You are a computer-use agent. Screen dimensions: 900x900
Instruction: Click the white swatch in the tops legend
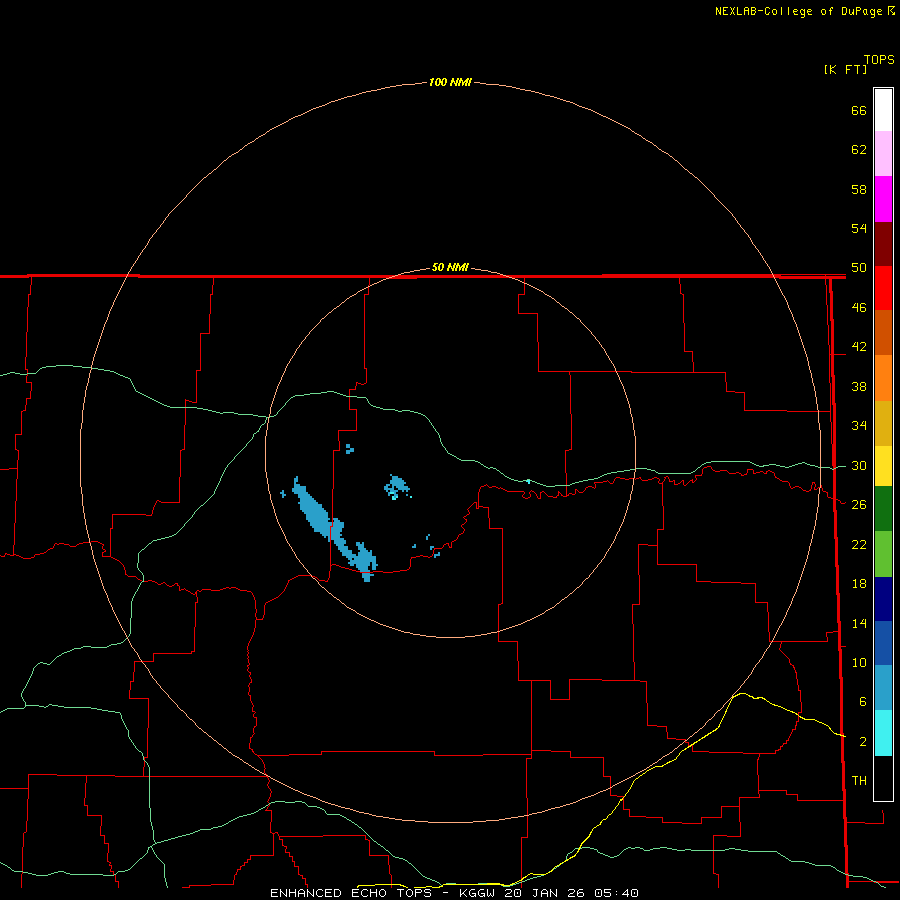(883, 110)
